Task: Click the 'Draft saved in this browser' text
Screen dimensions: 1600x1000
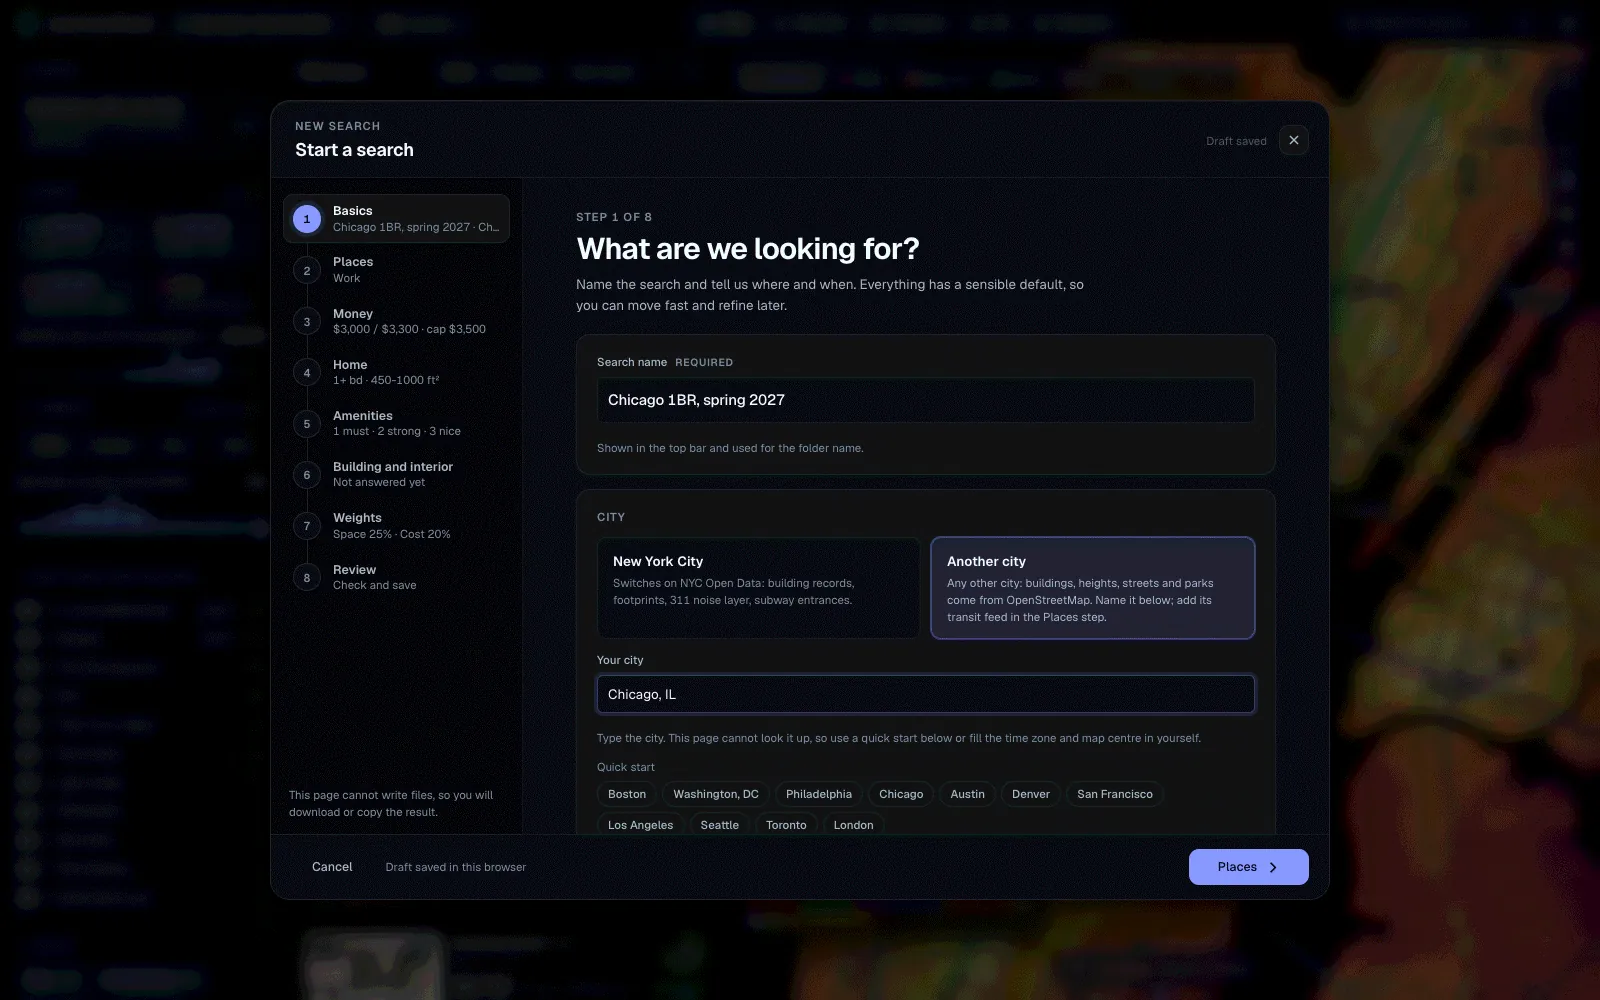Action: (456, 867)
